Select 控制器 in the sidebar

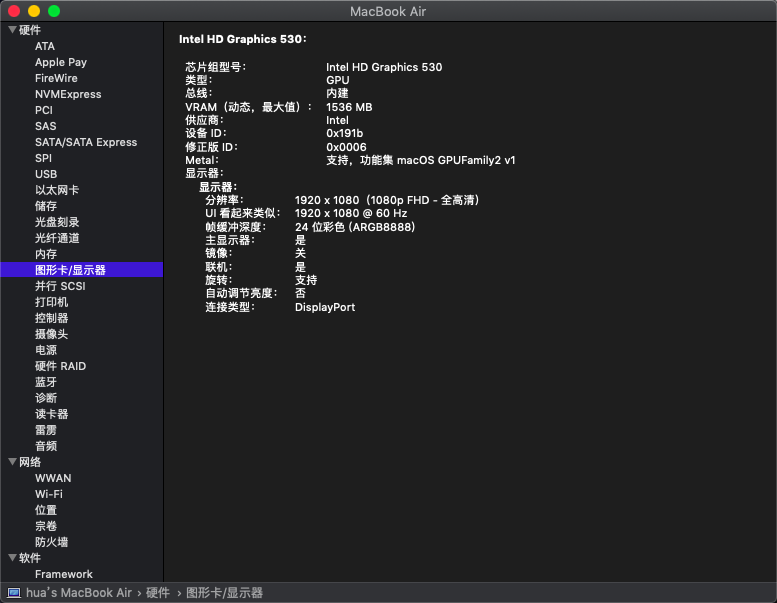52,318
